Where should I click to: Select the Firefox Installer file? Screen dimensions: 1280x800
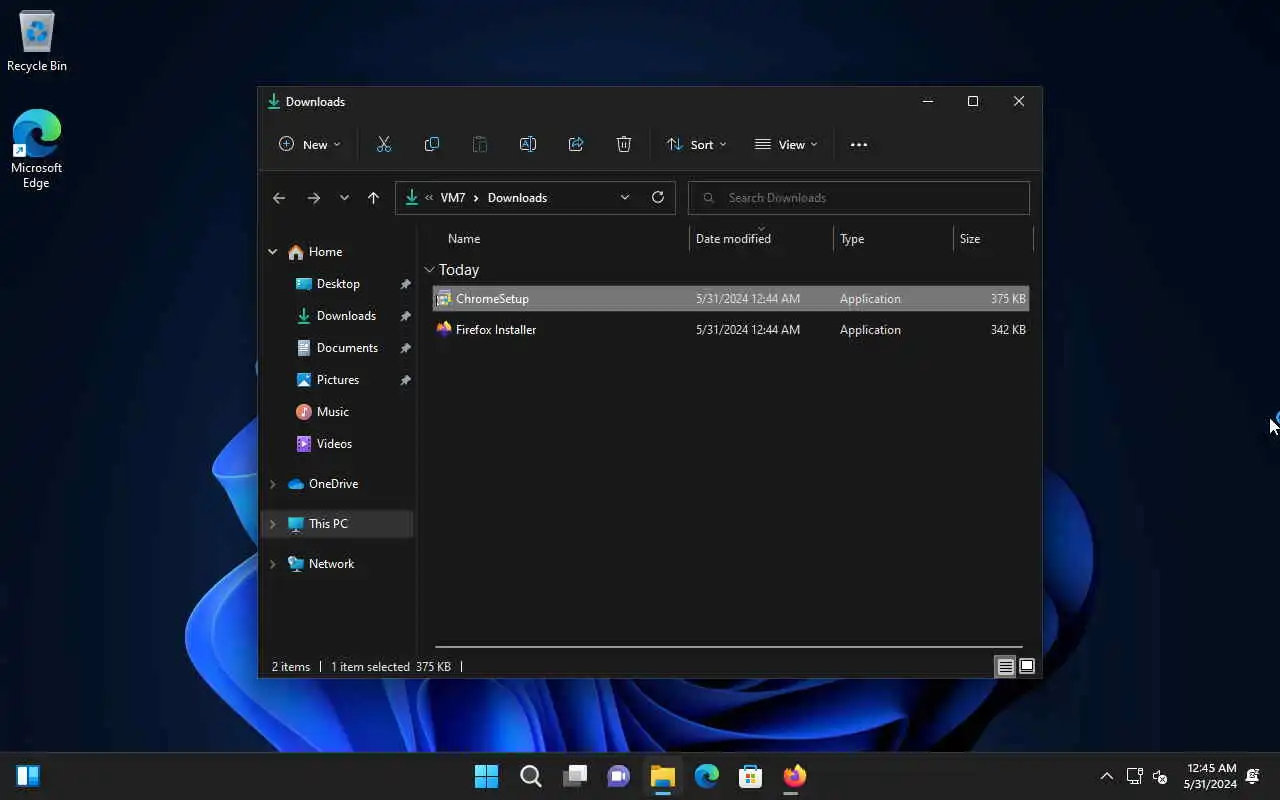(731, 330)
